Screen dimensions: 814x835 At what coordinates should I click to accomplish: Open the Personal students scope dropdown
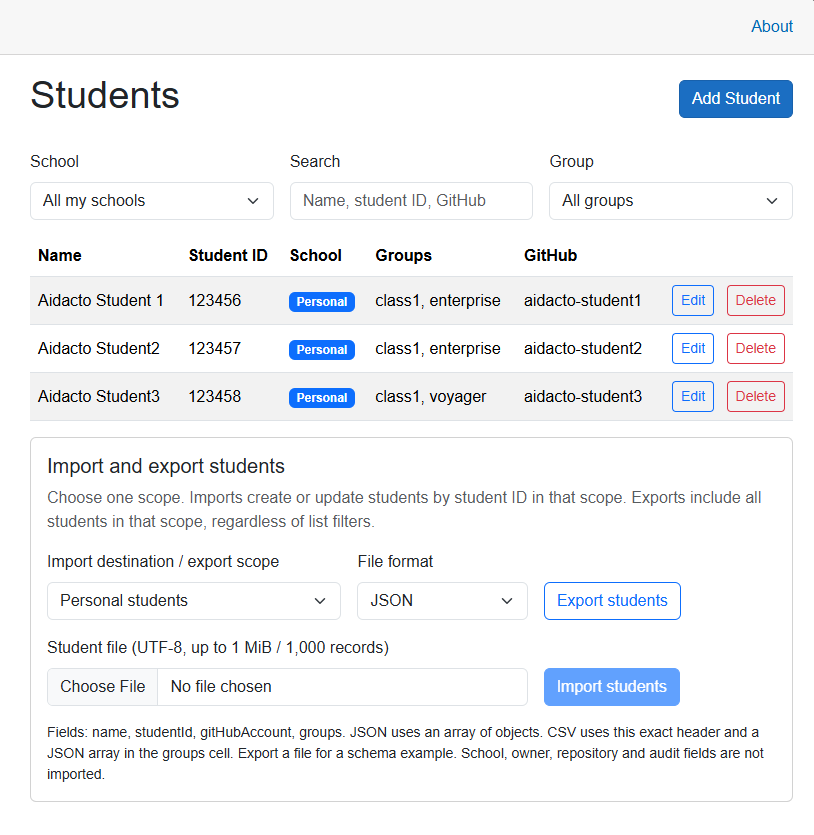[194, 601]
